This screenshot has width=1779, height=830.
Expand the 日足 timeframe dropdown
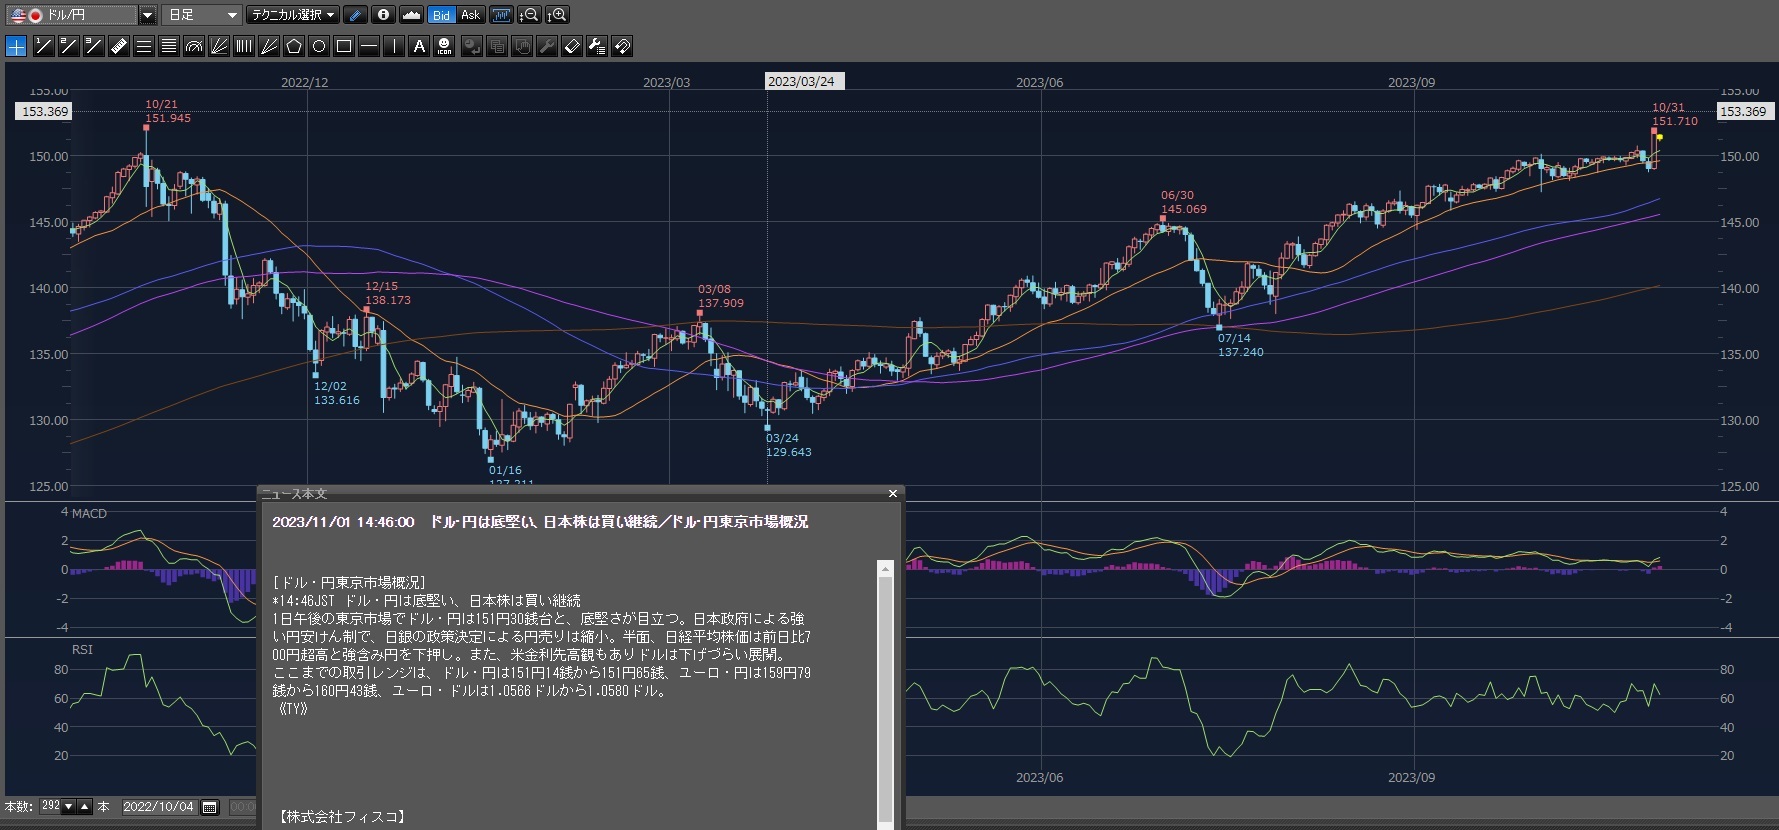(x=232, y=15)
